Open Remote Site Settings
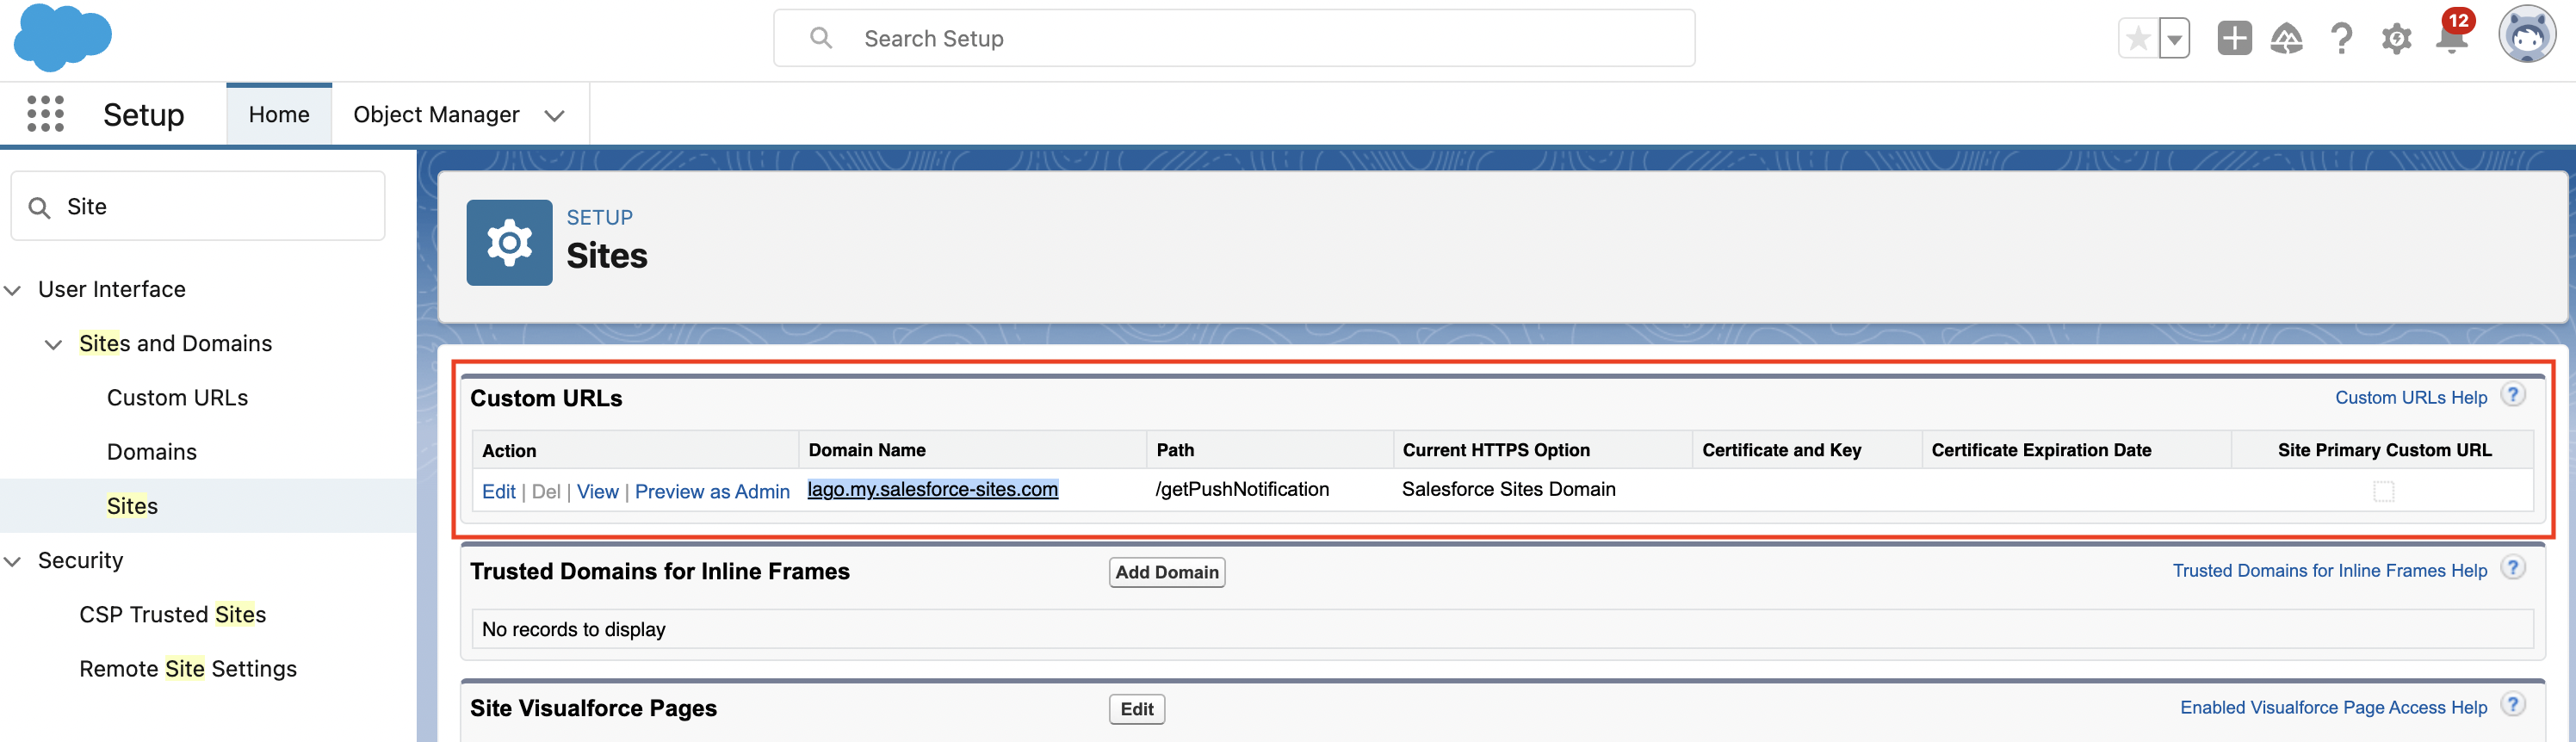2576x742 pixels. pos(187,668)
